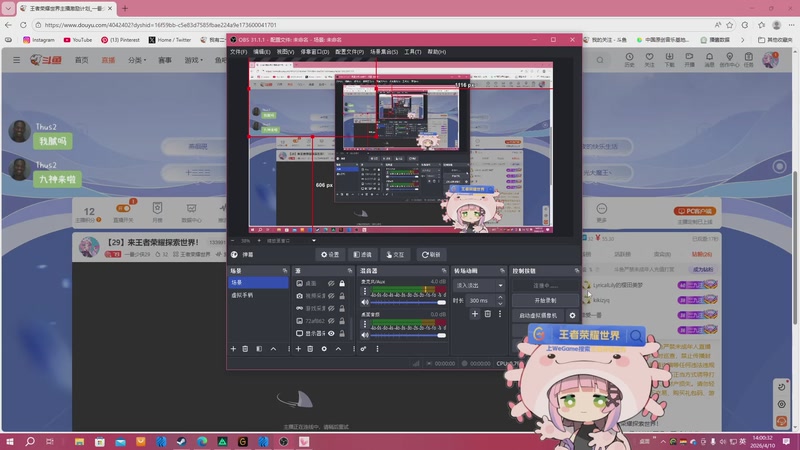This screenshot has width=800, height=450.
Task: Open 桌面音频 channel three-dot options
Action: [x=364, y=324]
